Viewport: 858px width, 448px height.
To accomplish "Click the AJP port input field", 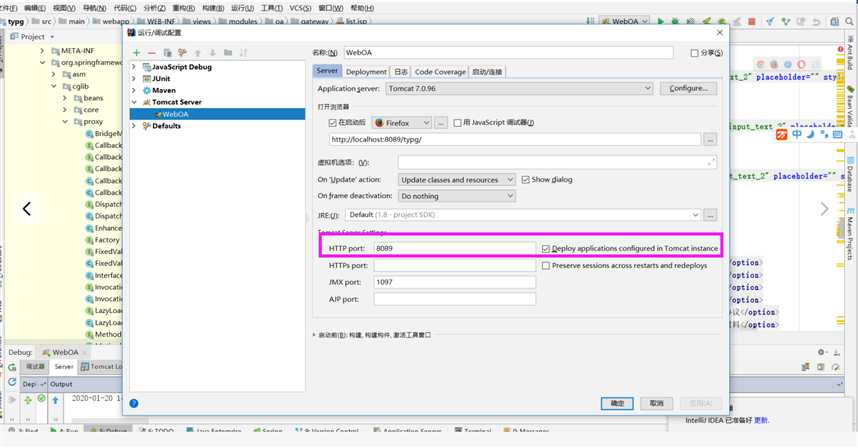I will pos(455,299).
